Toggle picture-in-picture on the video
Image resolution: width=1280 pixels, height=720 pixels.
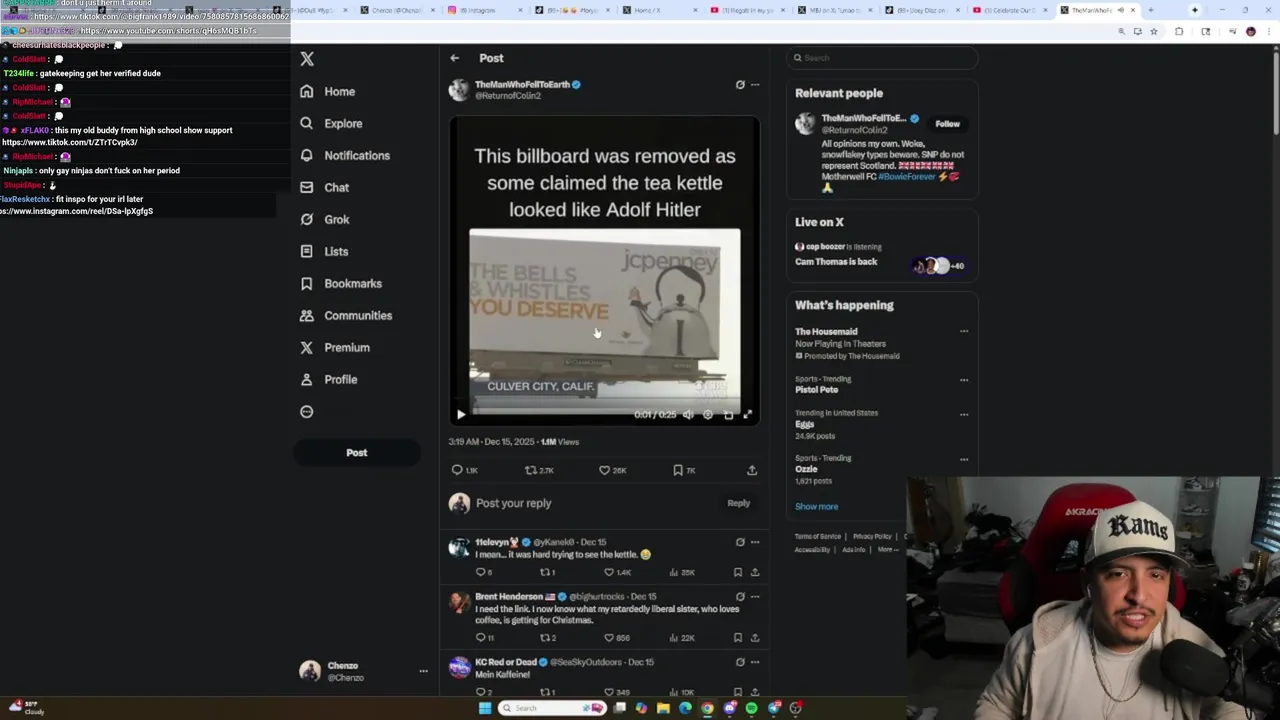coord(728,414)
